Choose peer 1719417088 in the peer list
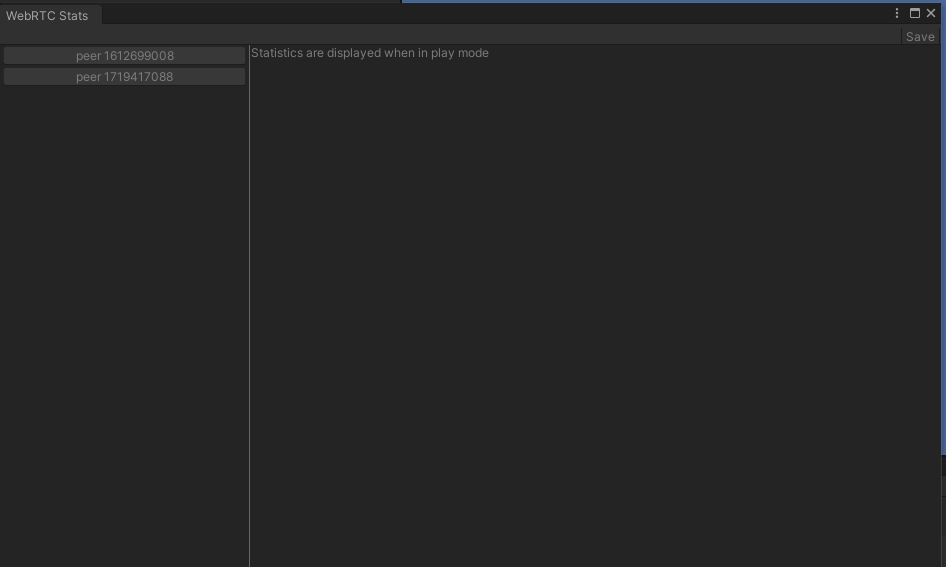946x567 pixels. click(124, 77)
